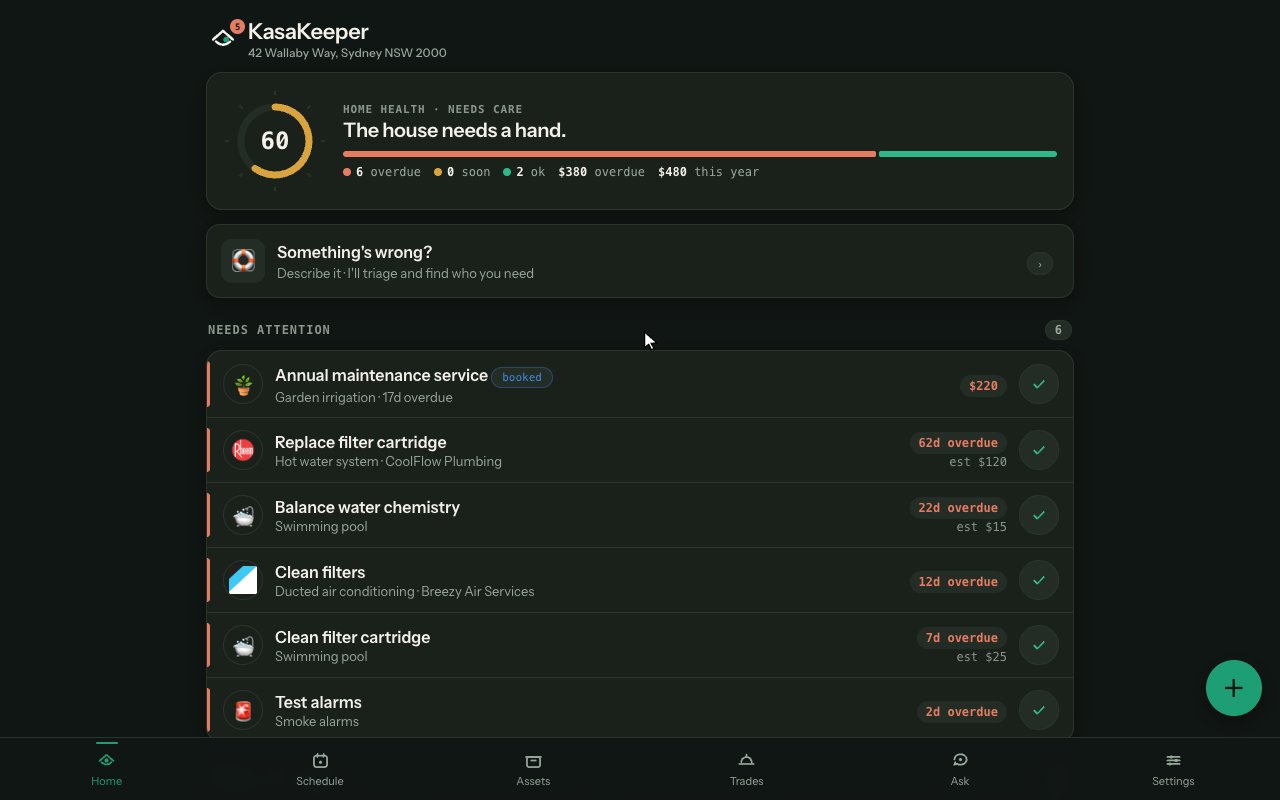Click the Needs Attention count badge 6
Screen dimensions: 1280x800
[1058, 330]
